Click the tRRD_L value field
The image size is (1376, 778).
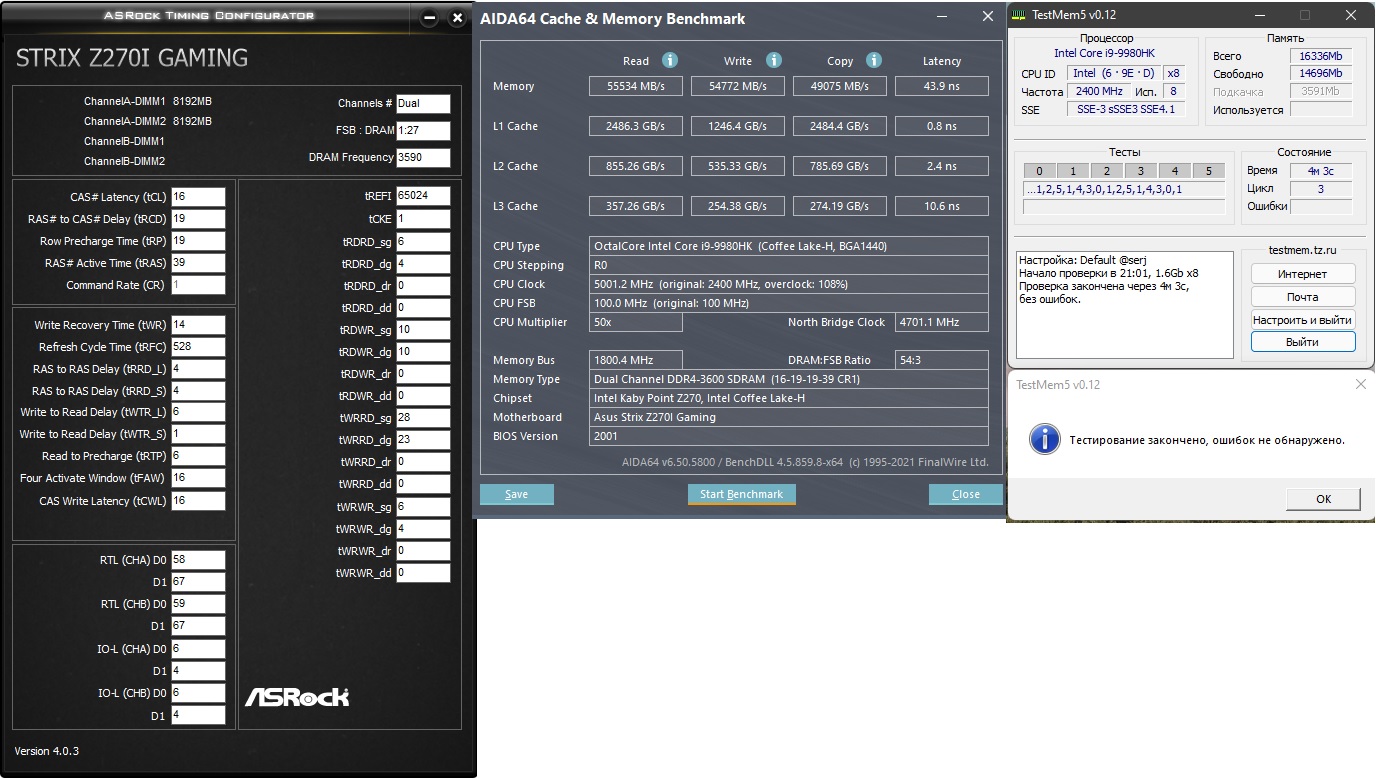point(198,369)
